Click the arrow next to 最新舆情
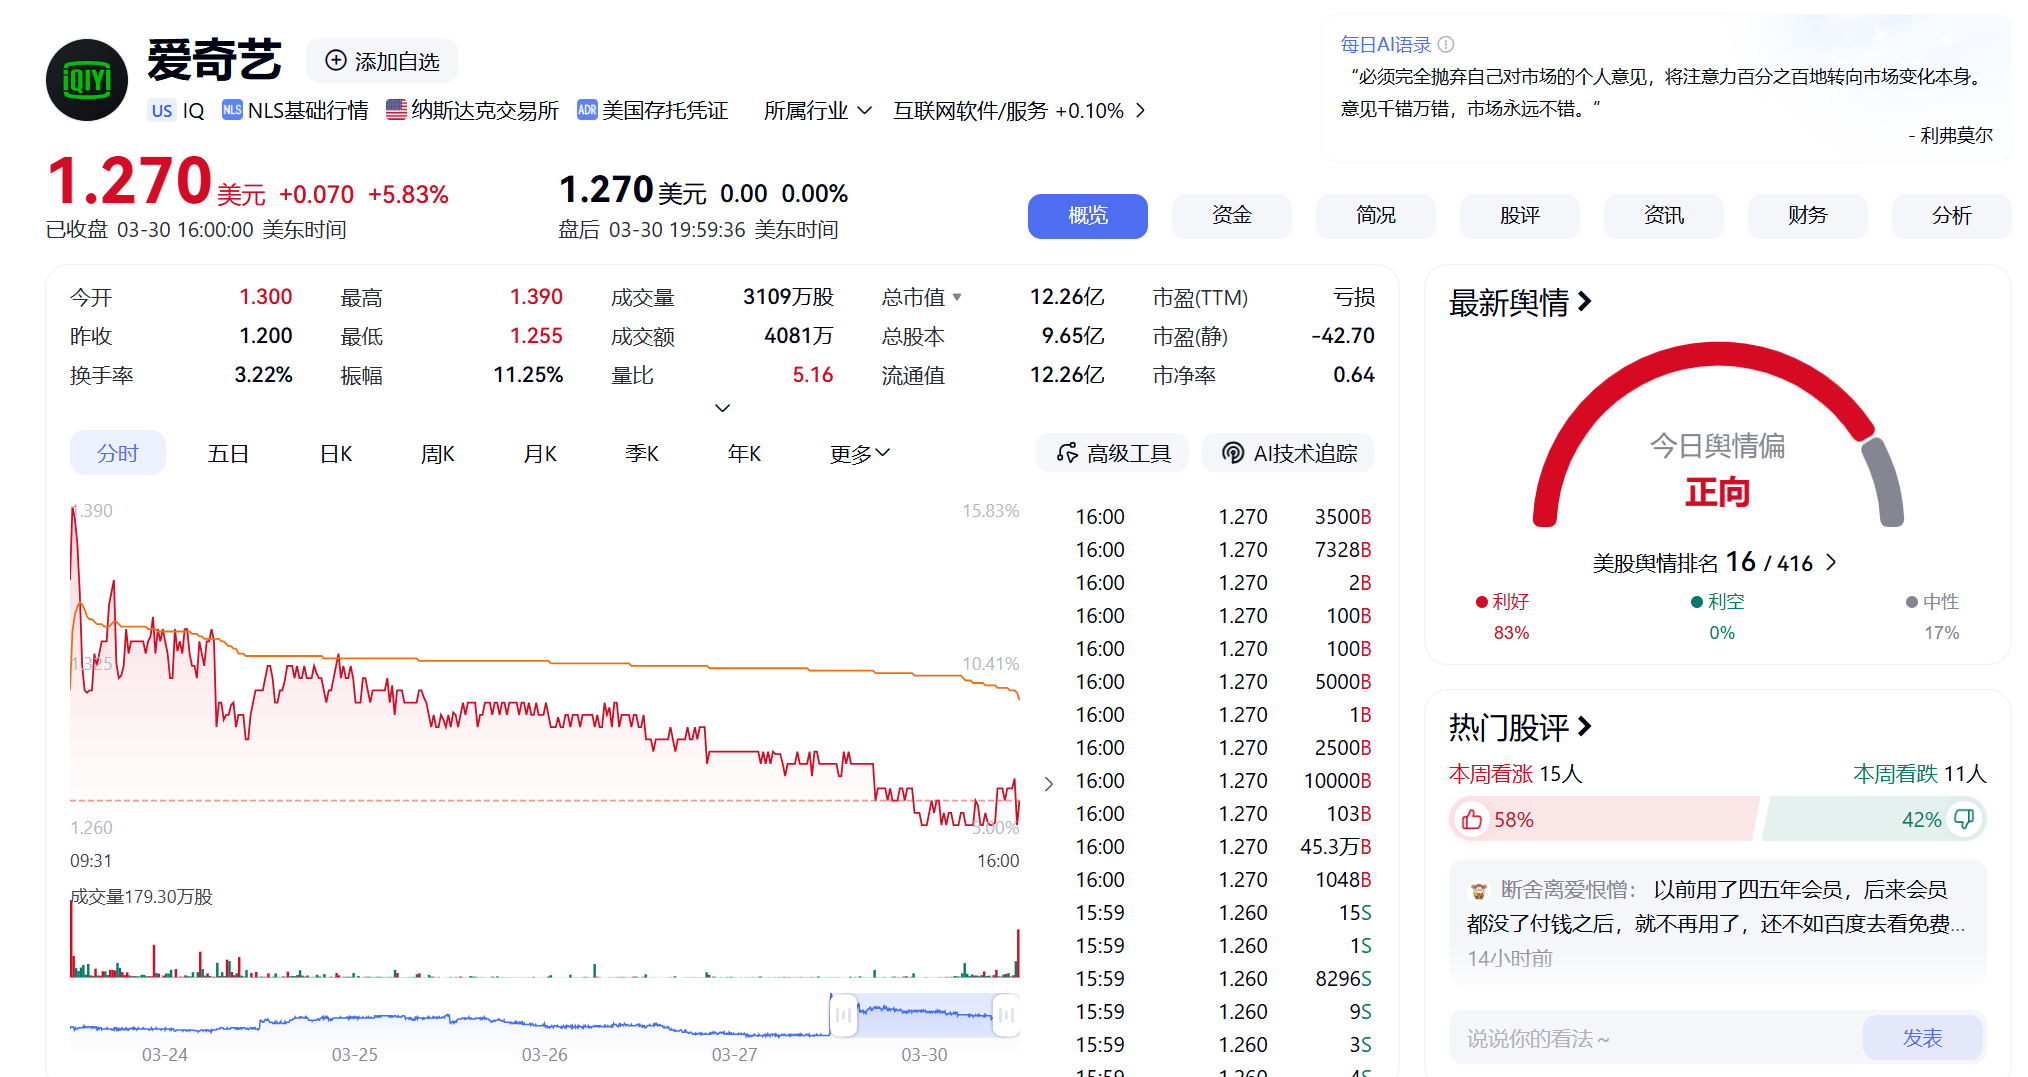Viewport: 2028px width, 1077px height. tap(1585, 302)
